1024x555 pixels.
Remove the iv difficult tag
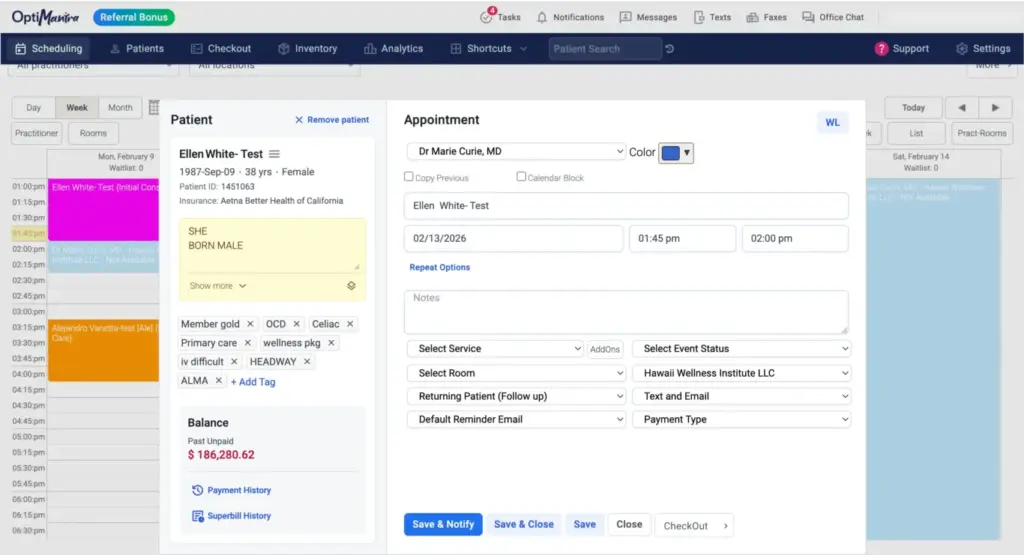pyautogui.click(x=234, y=362)
